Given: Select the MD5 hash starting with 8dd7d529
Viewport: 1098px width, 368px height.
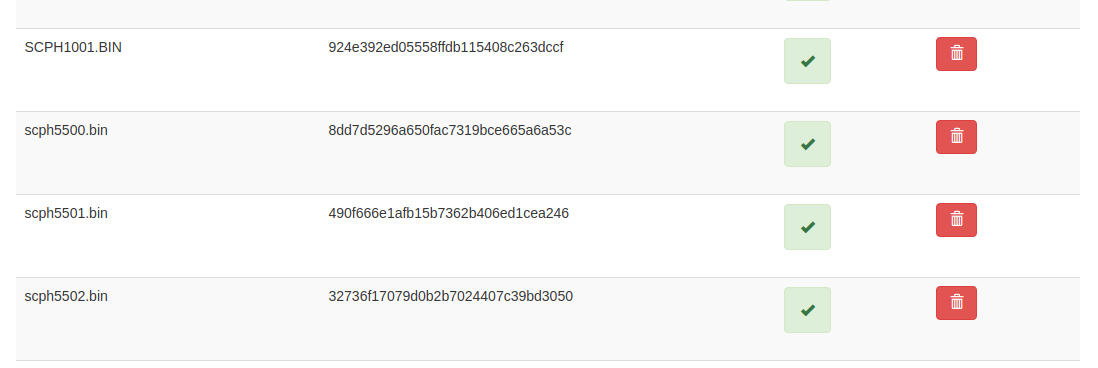Looking at the screenshot, I should (x=450, y=130).
